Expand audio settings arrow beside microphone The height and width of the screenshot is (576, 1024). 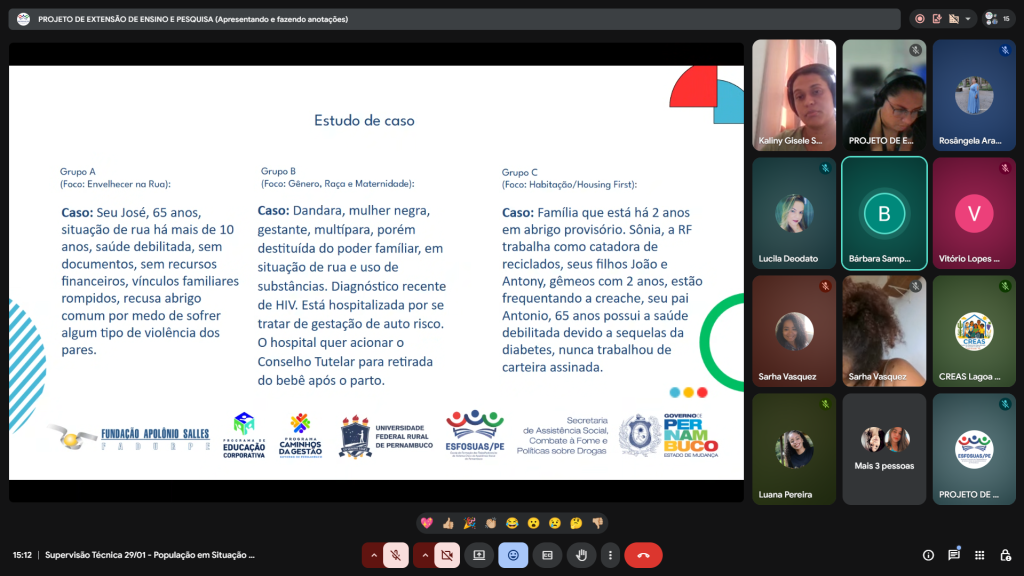point(373,555)
